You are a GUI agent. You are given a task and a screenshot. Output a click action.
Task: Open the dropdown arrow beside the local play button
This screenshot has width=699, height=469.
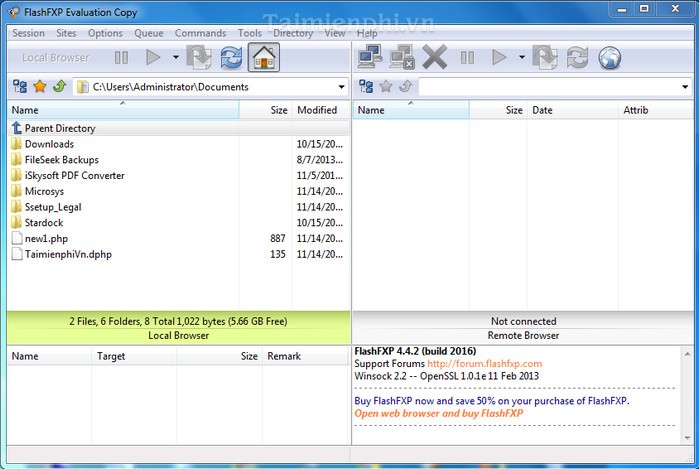tap(176, 58)
